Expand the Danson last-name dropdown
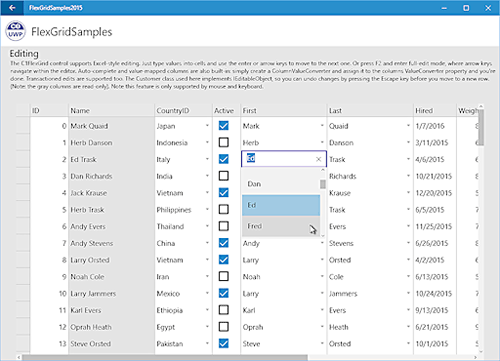Viewport: 500px width, 361px height. point(408,143)
